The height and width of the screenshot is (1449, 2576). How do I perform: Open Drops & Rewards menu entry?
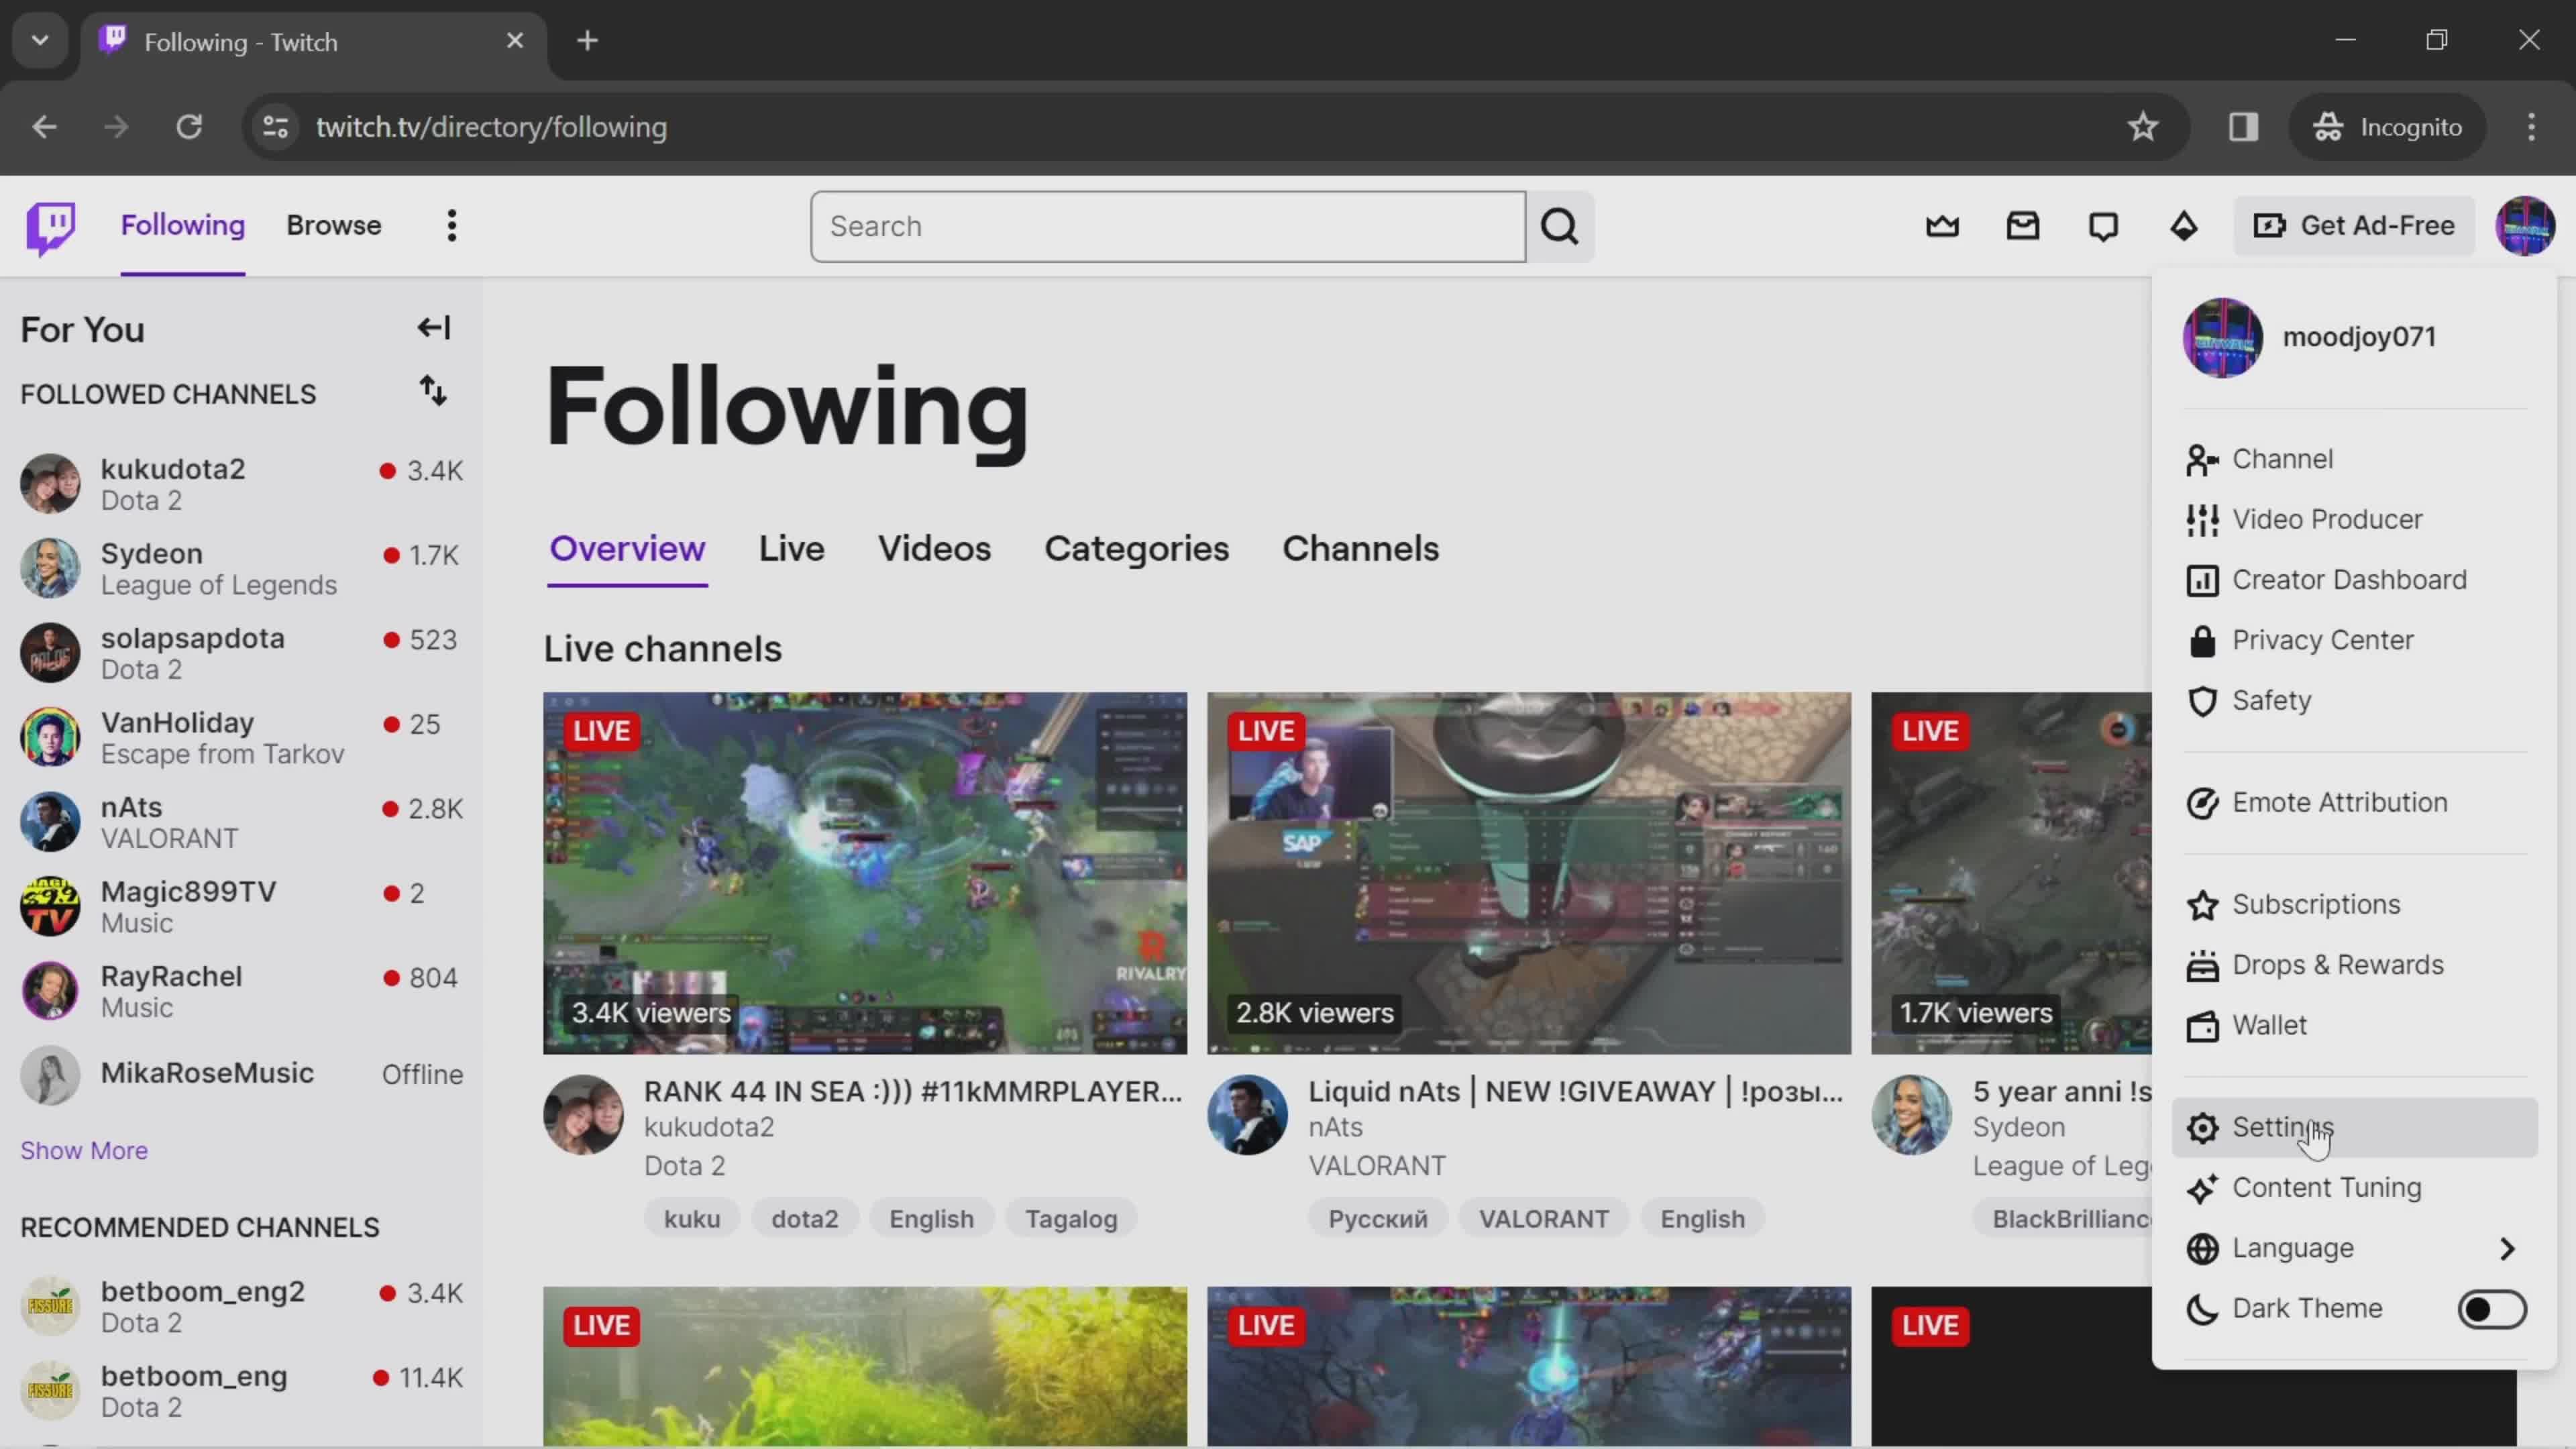pos(2355,965)
